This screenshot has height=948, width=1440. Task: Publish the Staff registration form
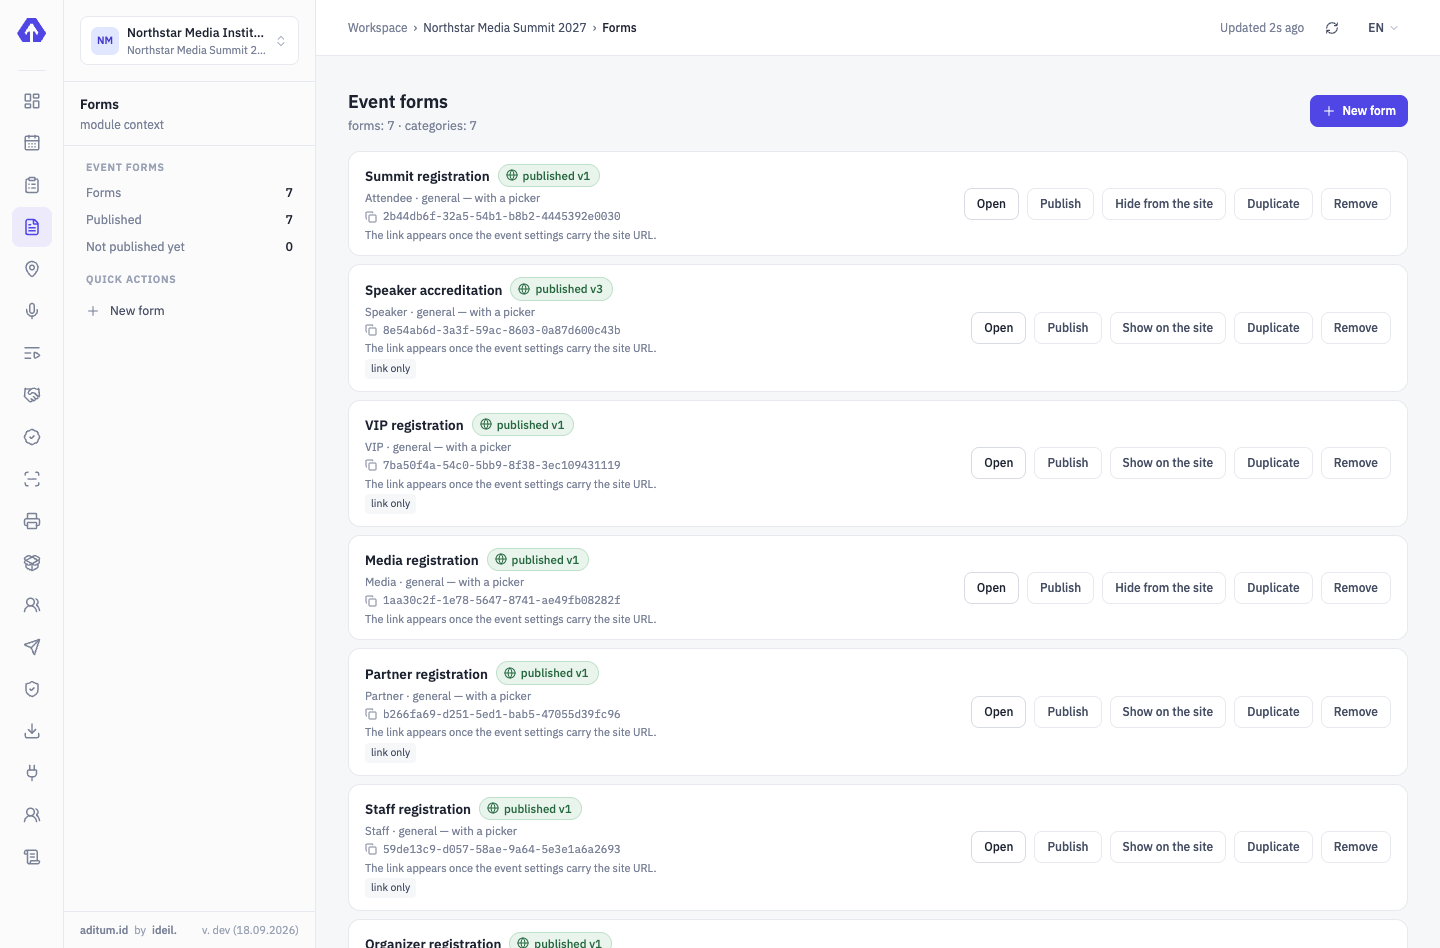pyautogui.click(x=1067, y=847)
